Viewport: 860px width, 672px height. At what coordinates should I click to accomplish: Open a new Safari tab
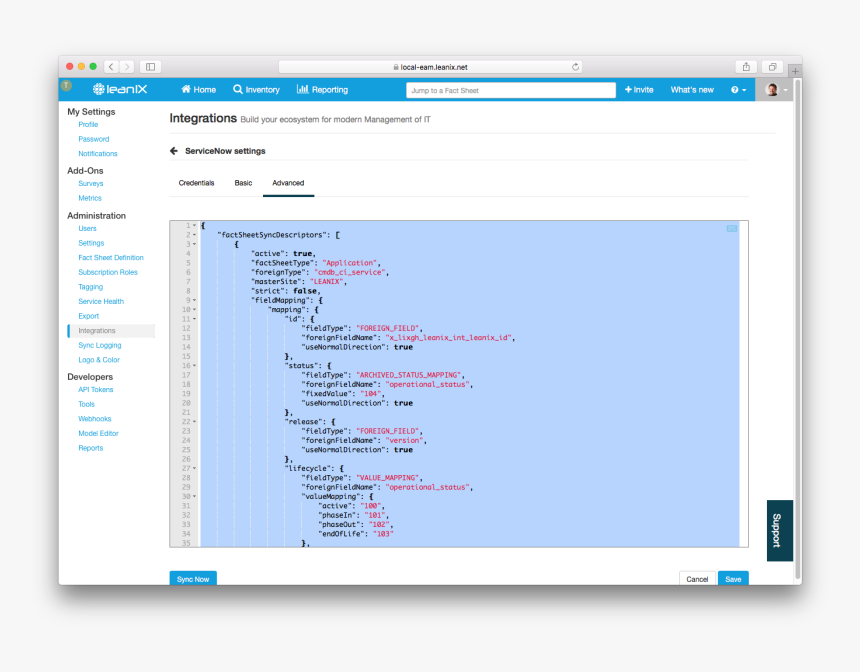795,71
